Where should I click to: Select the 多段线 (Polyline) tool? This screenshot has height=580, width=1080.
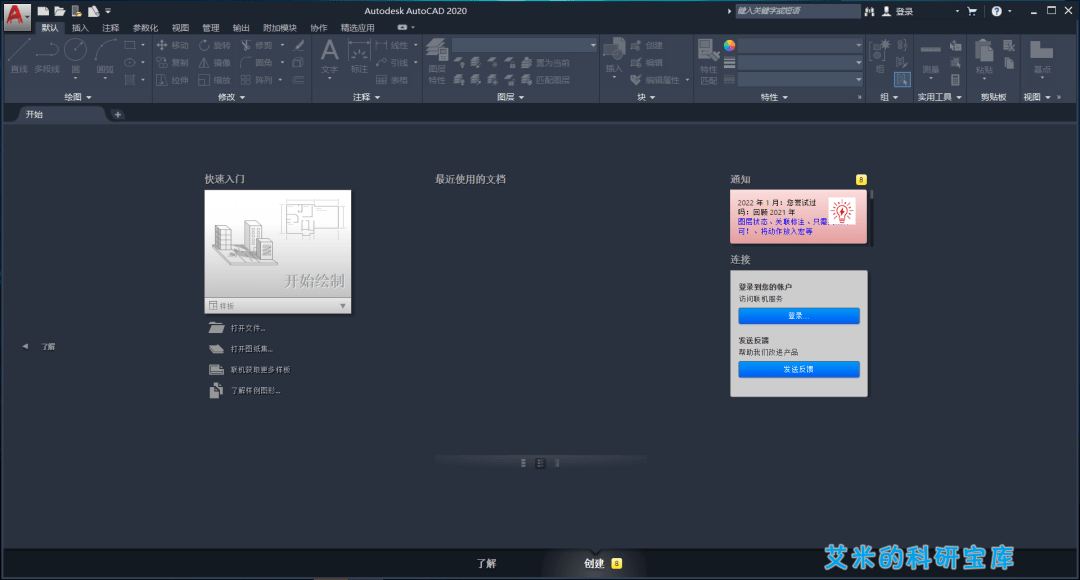click(x=47, y=56)
